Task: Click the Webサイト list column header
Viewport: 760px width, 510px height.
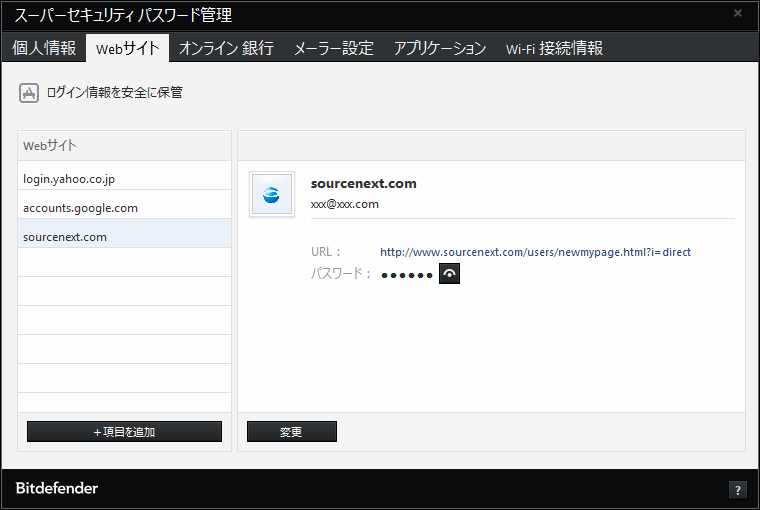Action: [x=125, y=145]
